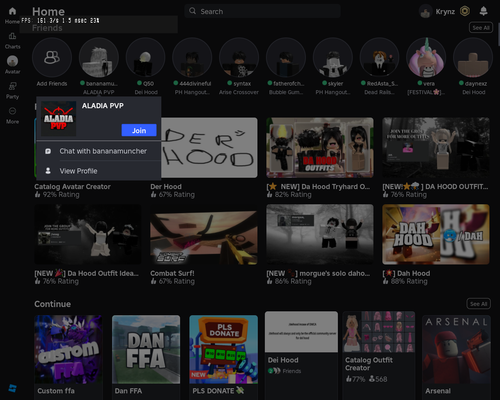
Task: Click the Robux coin icon
Action: [465, 11]
